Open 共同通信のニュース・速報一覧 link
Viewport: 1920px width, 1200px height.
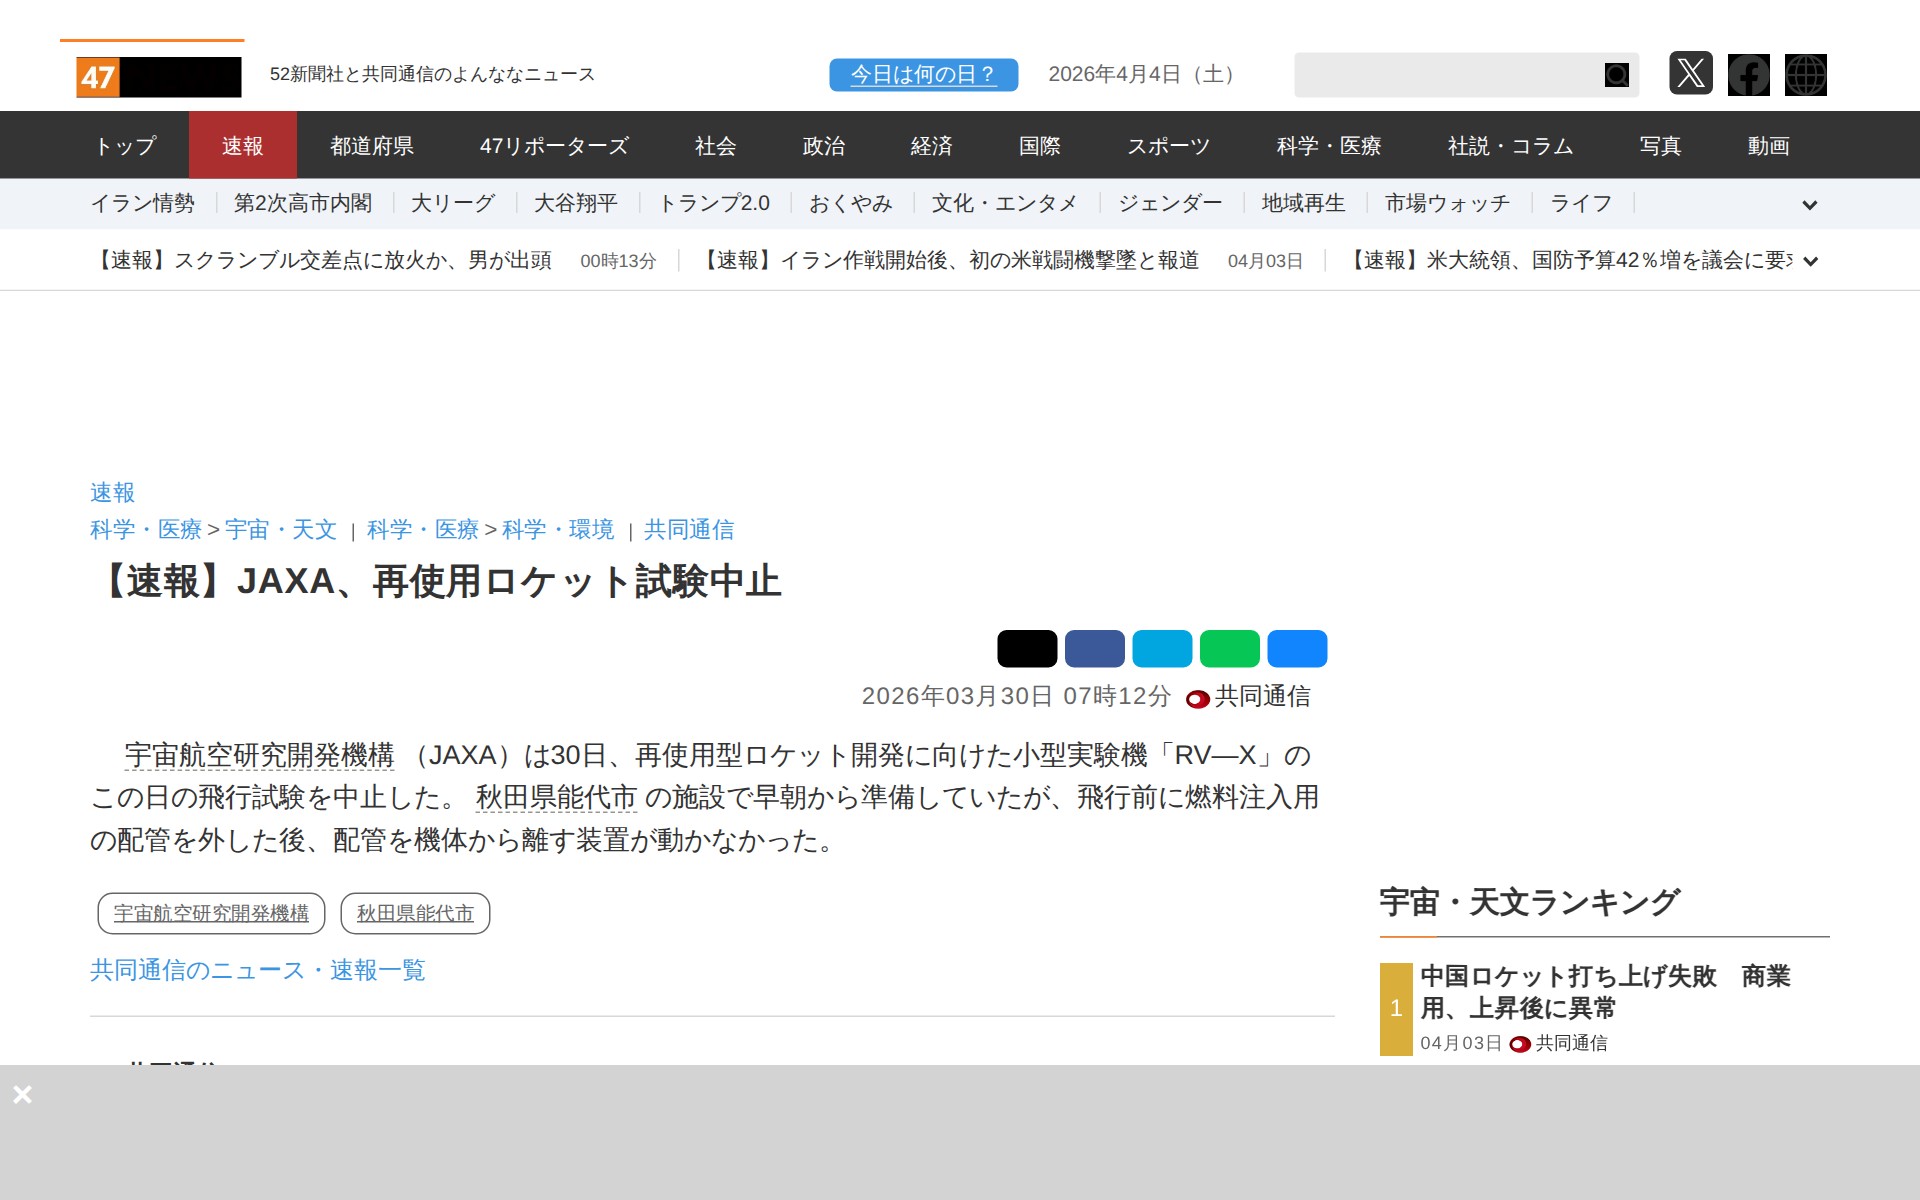pyautogui.click(x=258, y=970)
